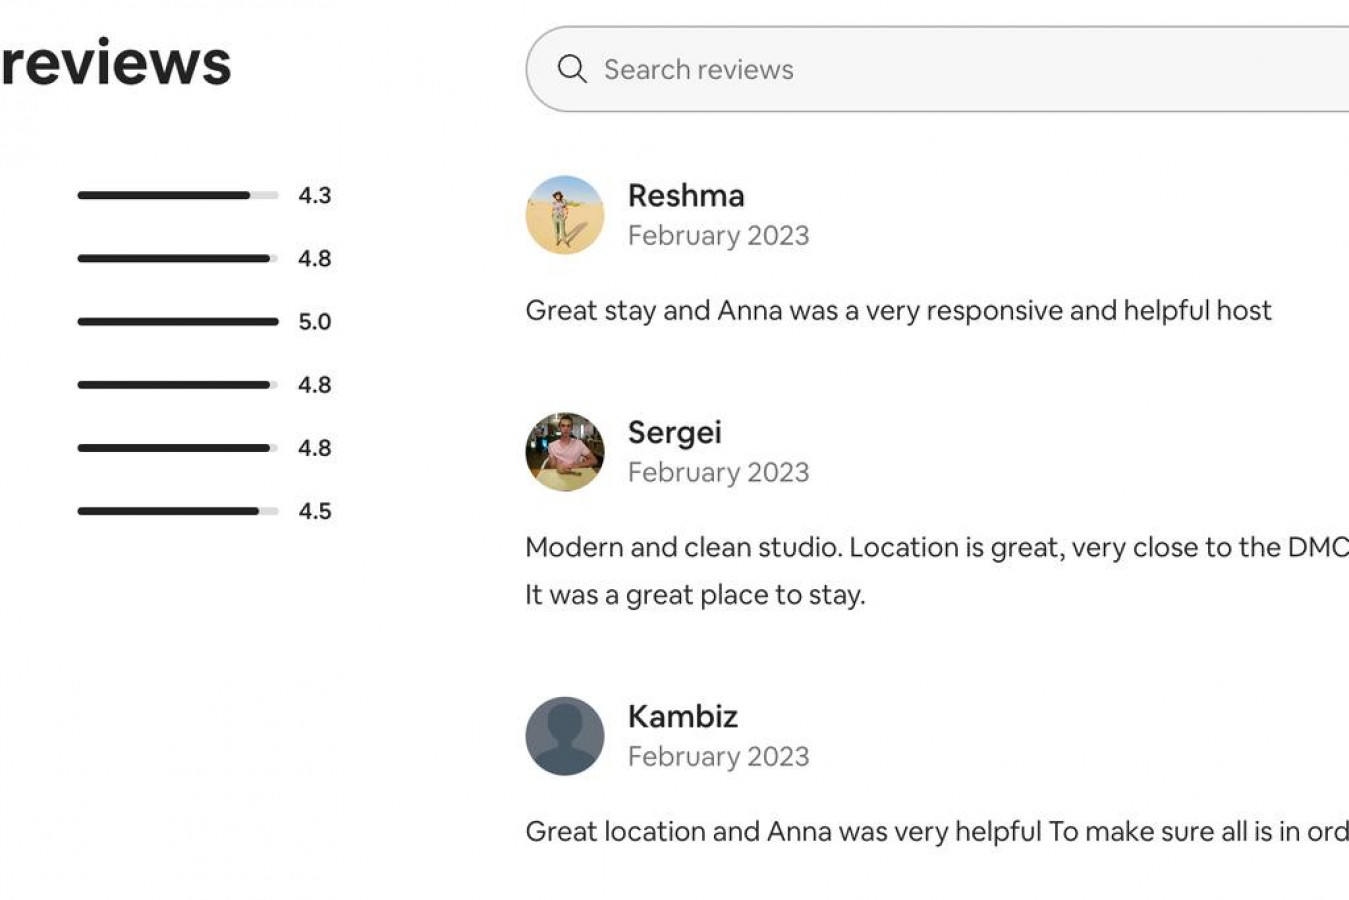This screenshot has width=1349, height=900.
Task: Click the 5.0 rating bar
Action: click(177, 321)
